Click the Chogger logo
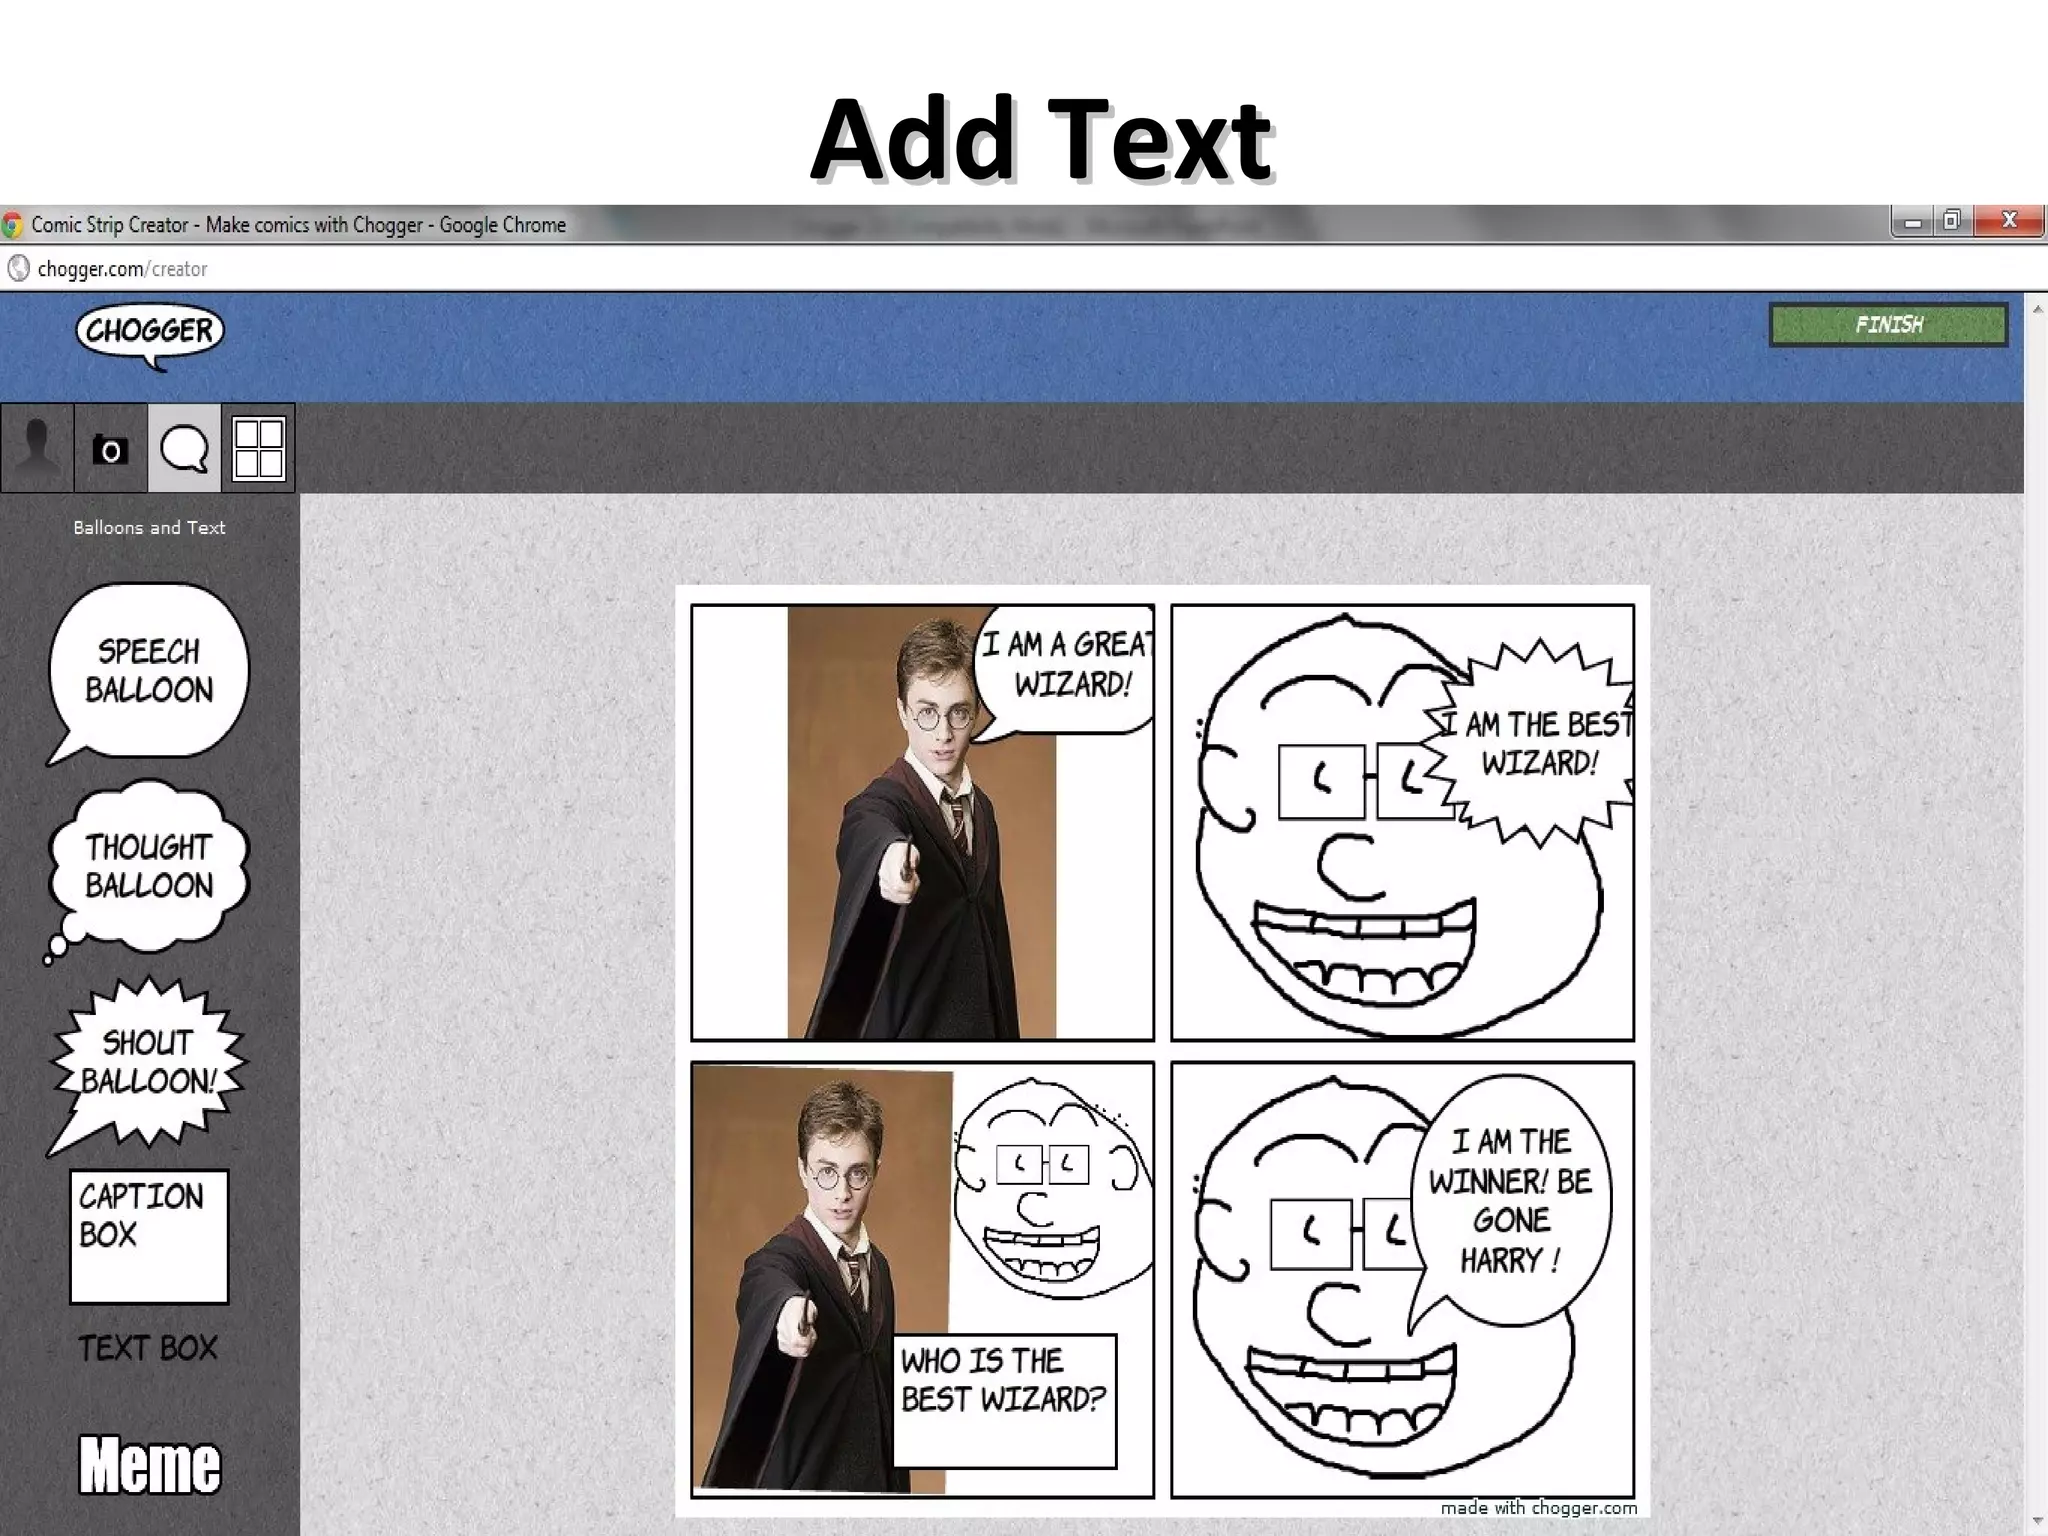The width and height of the screenshot is (2048, 1536). click(x=150, y=336)
